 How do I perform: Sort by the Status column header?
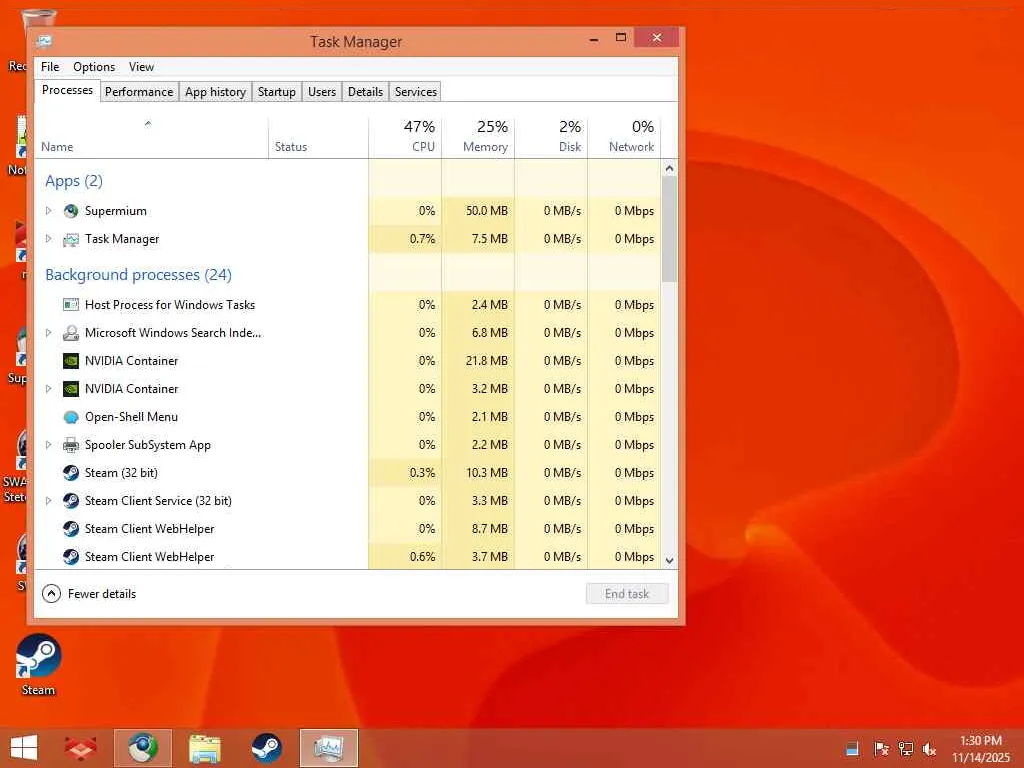tap(318, 138)
